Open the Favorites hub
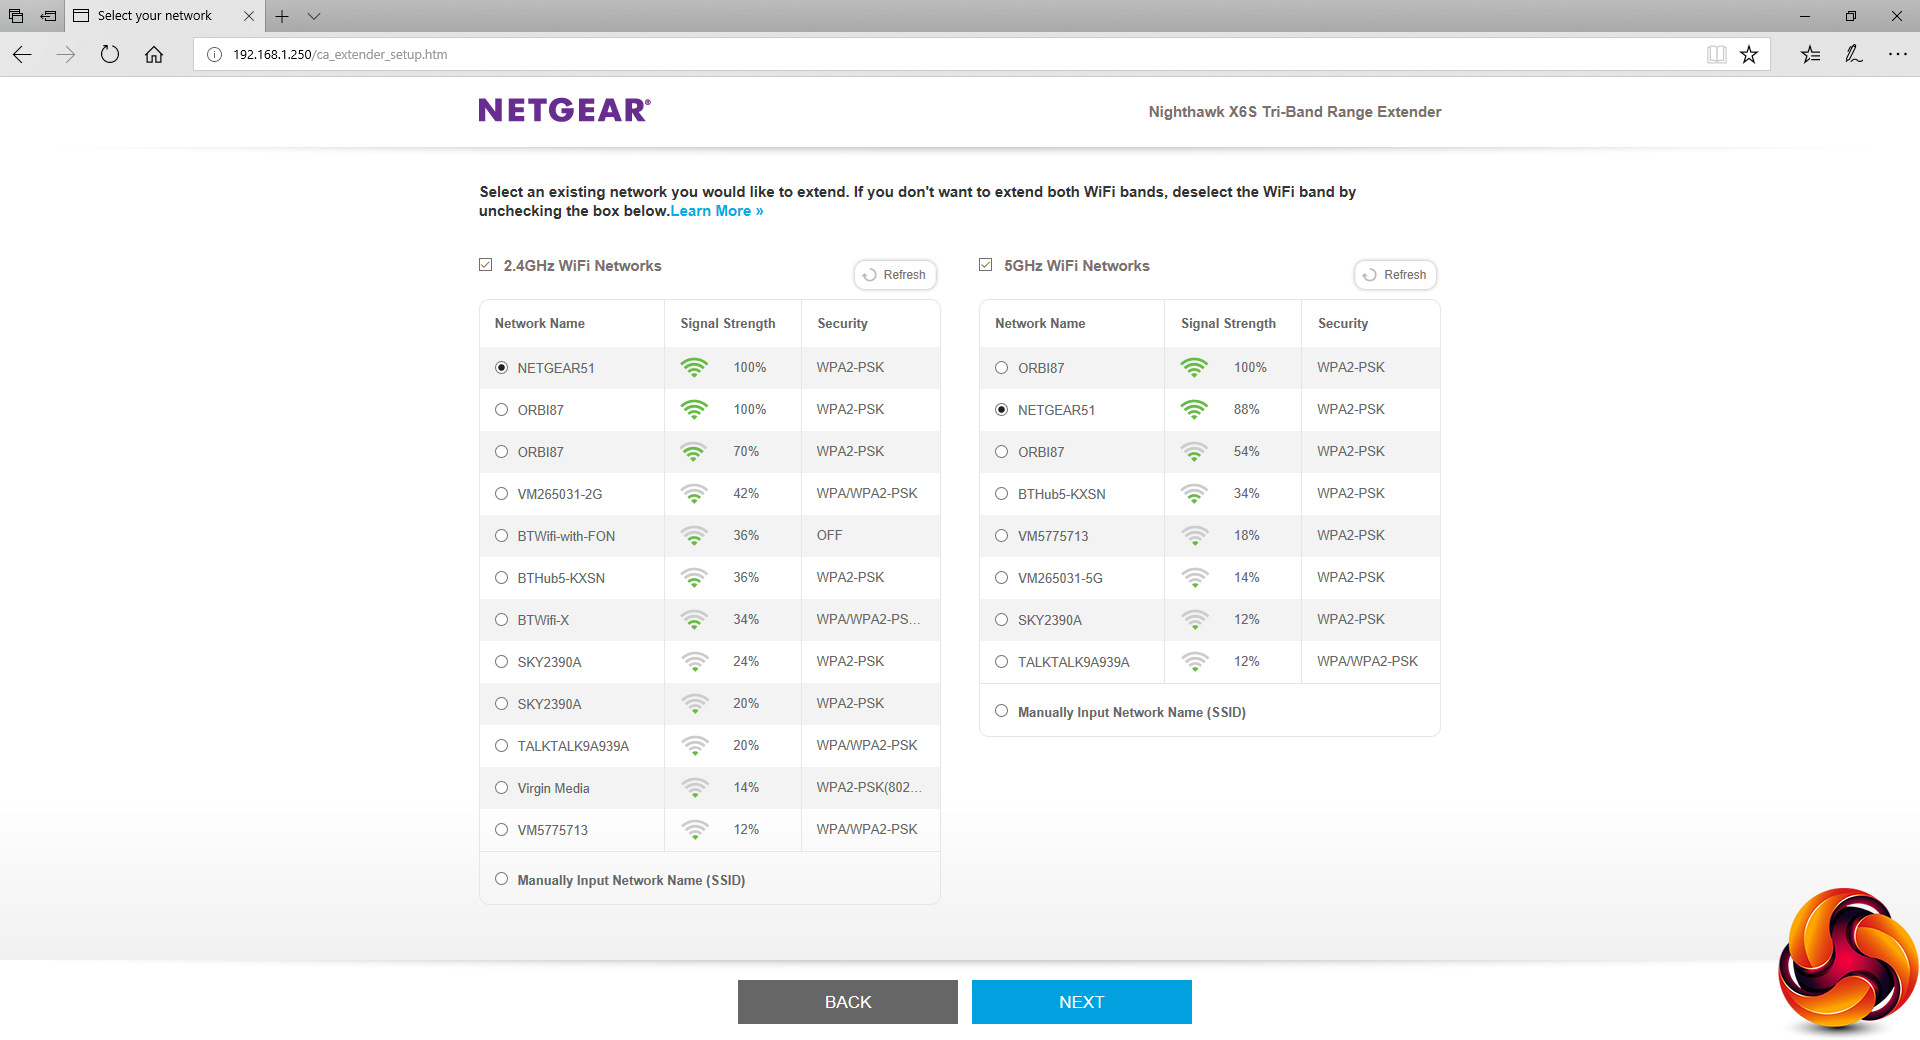1920x1040 pixels. click(x=1810, y=55)
